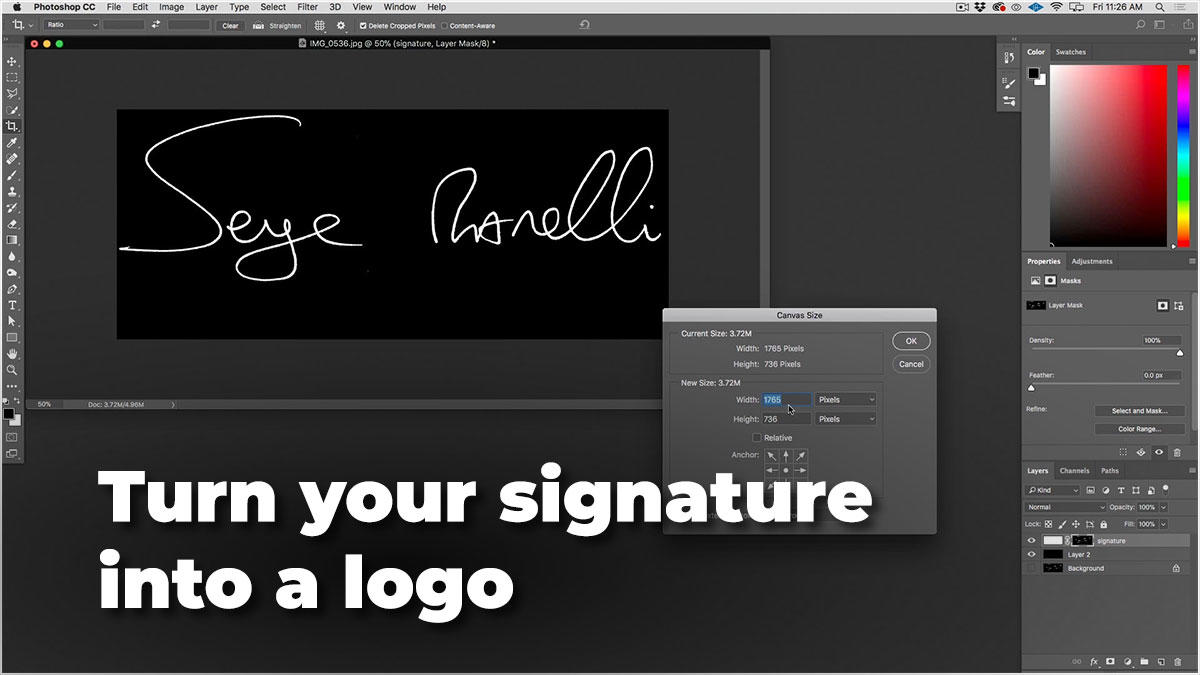Toggle mask visibility eye in Properties
This screenshot has height=675, width=1200.
click(1159, 452)
